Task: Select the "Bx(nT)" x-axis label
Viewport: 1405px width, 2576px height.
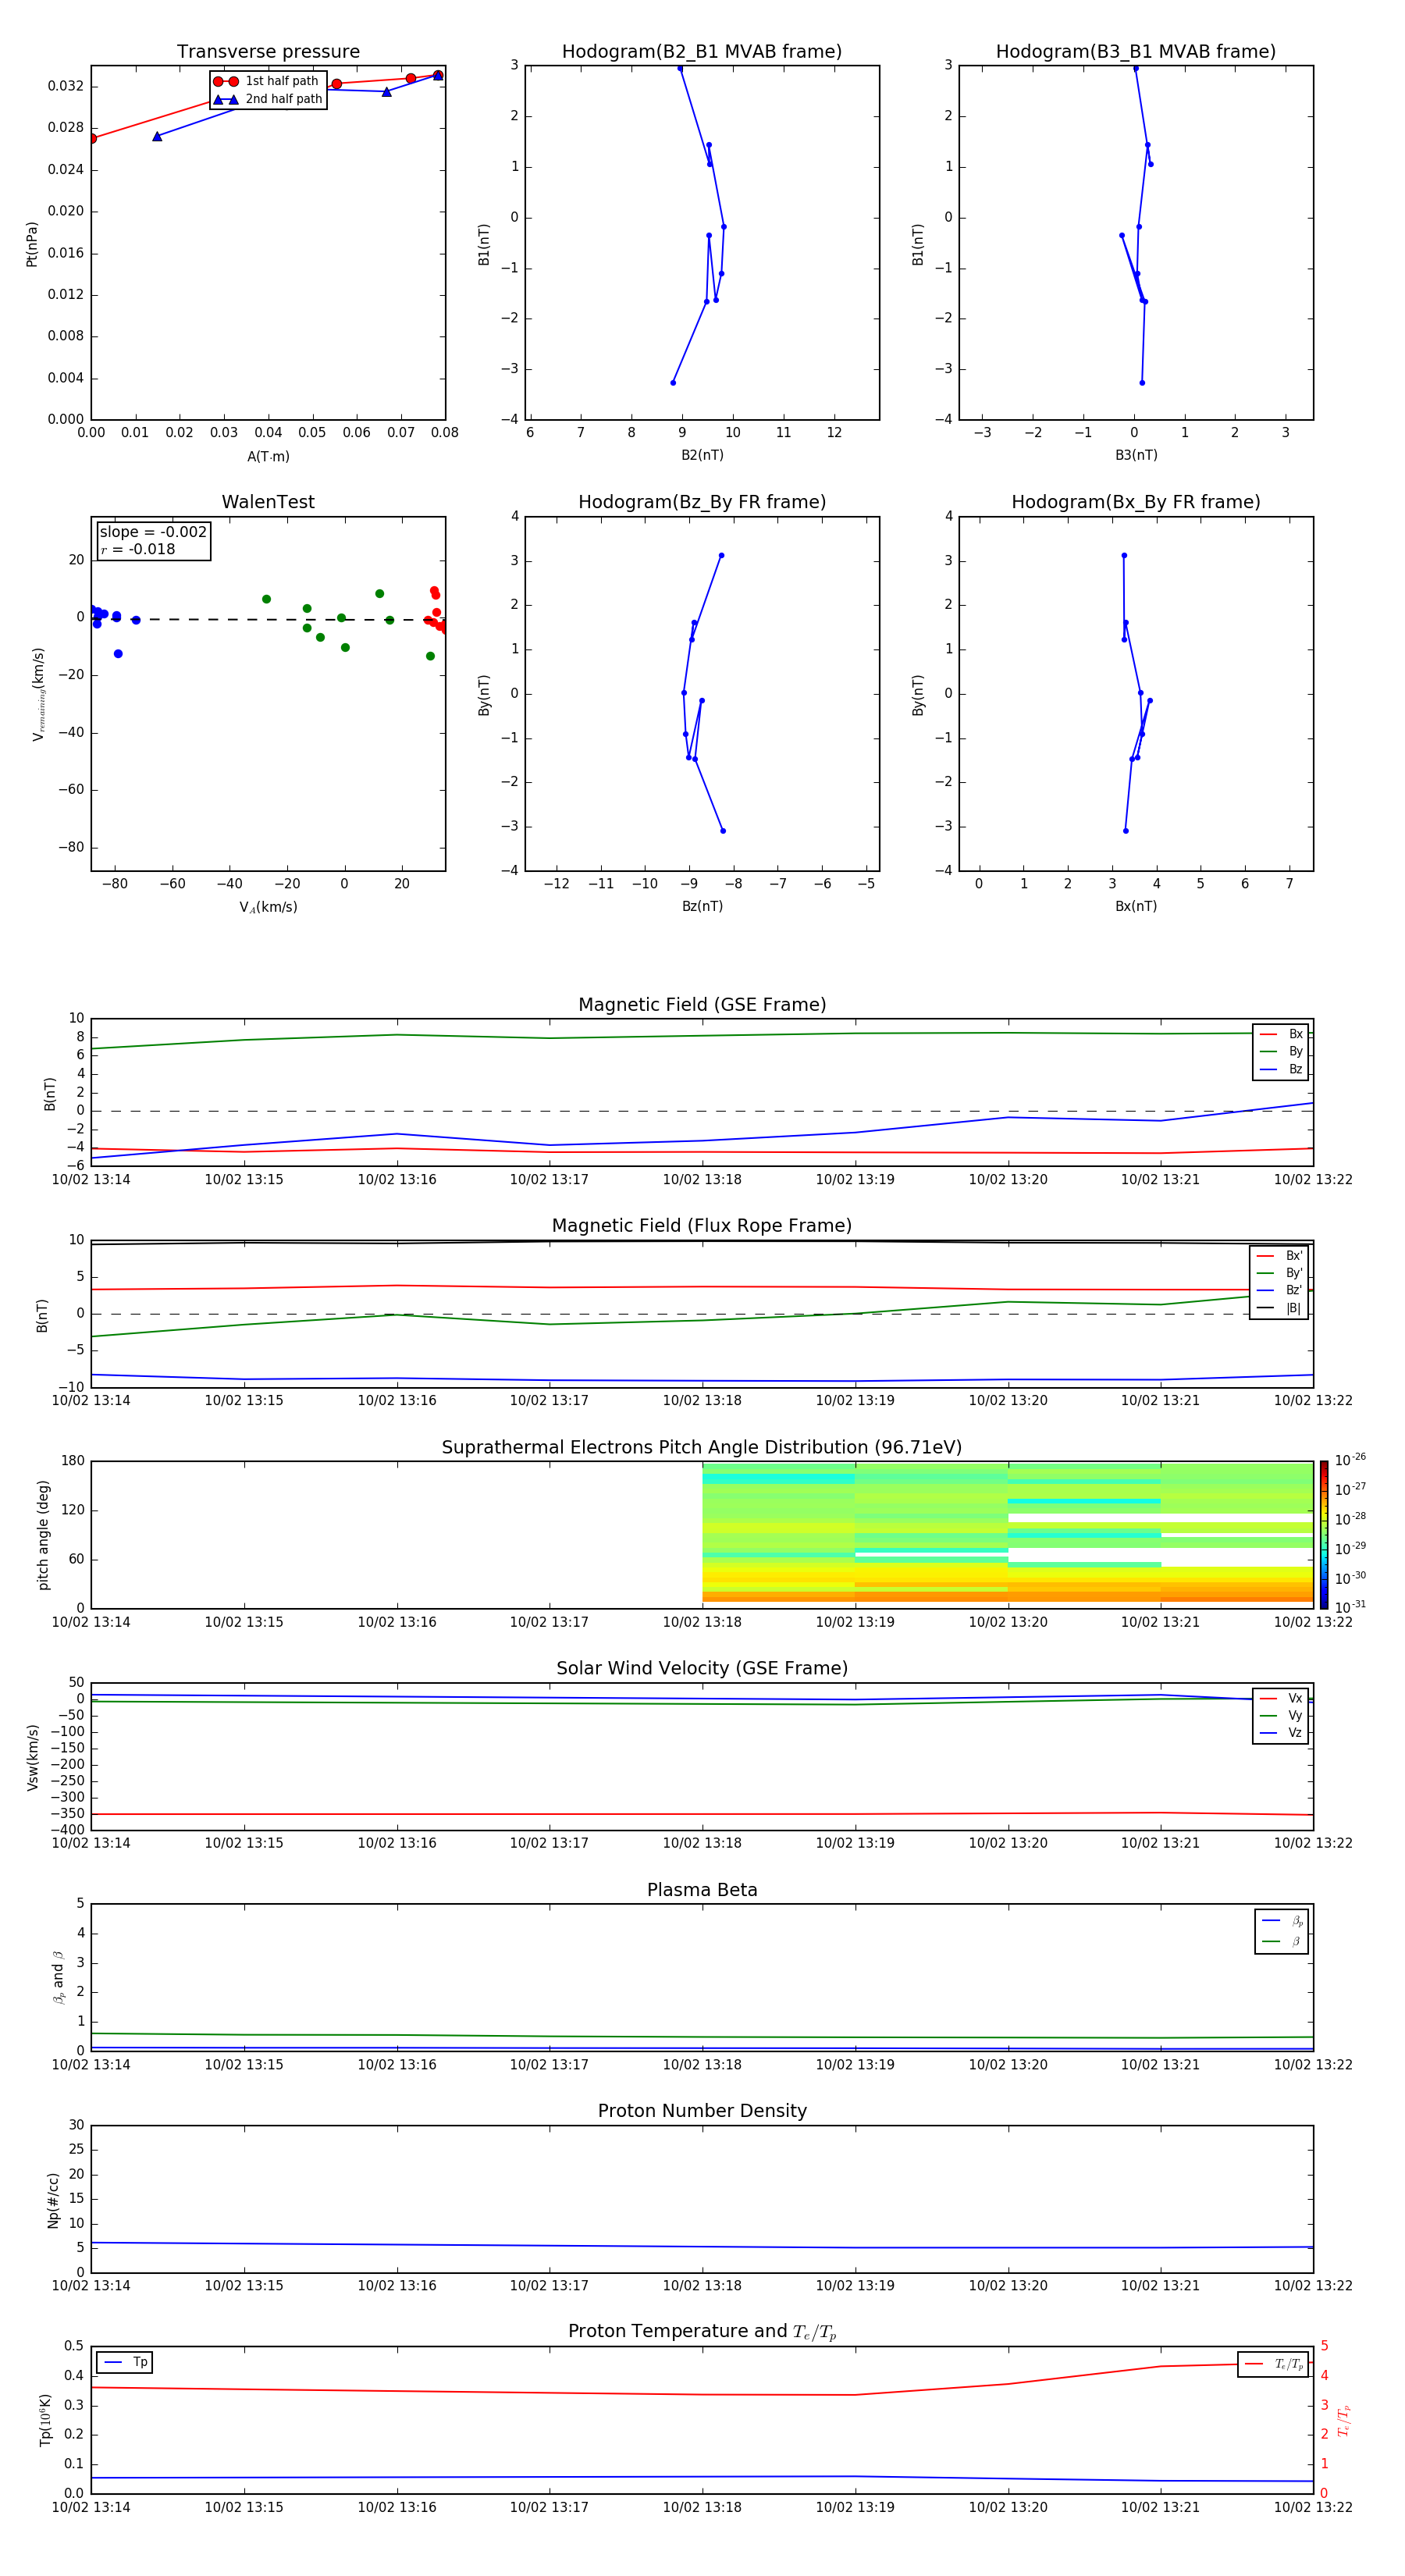Action: (x=1136, y=906)
